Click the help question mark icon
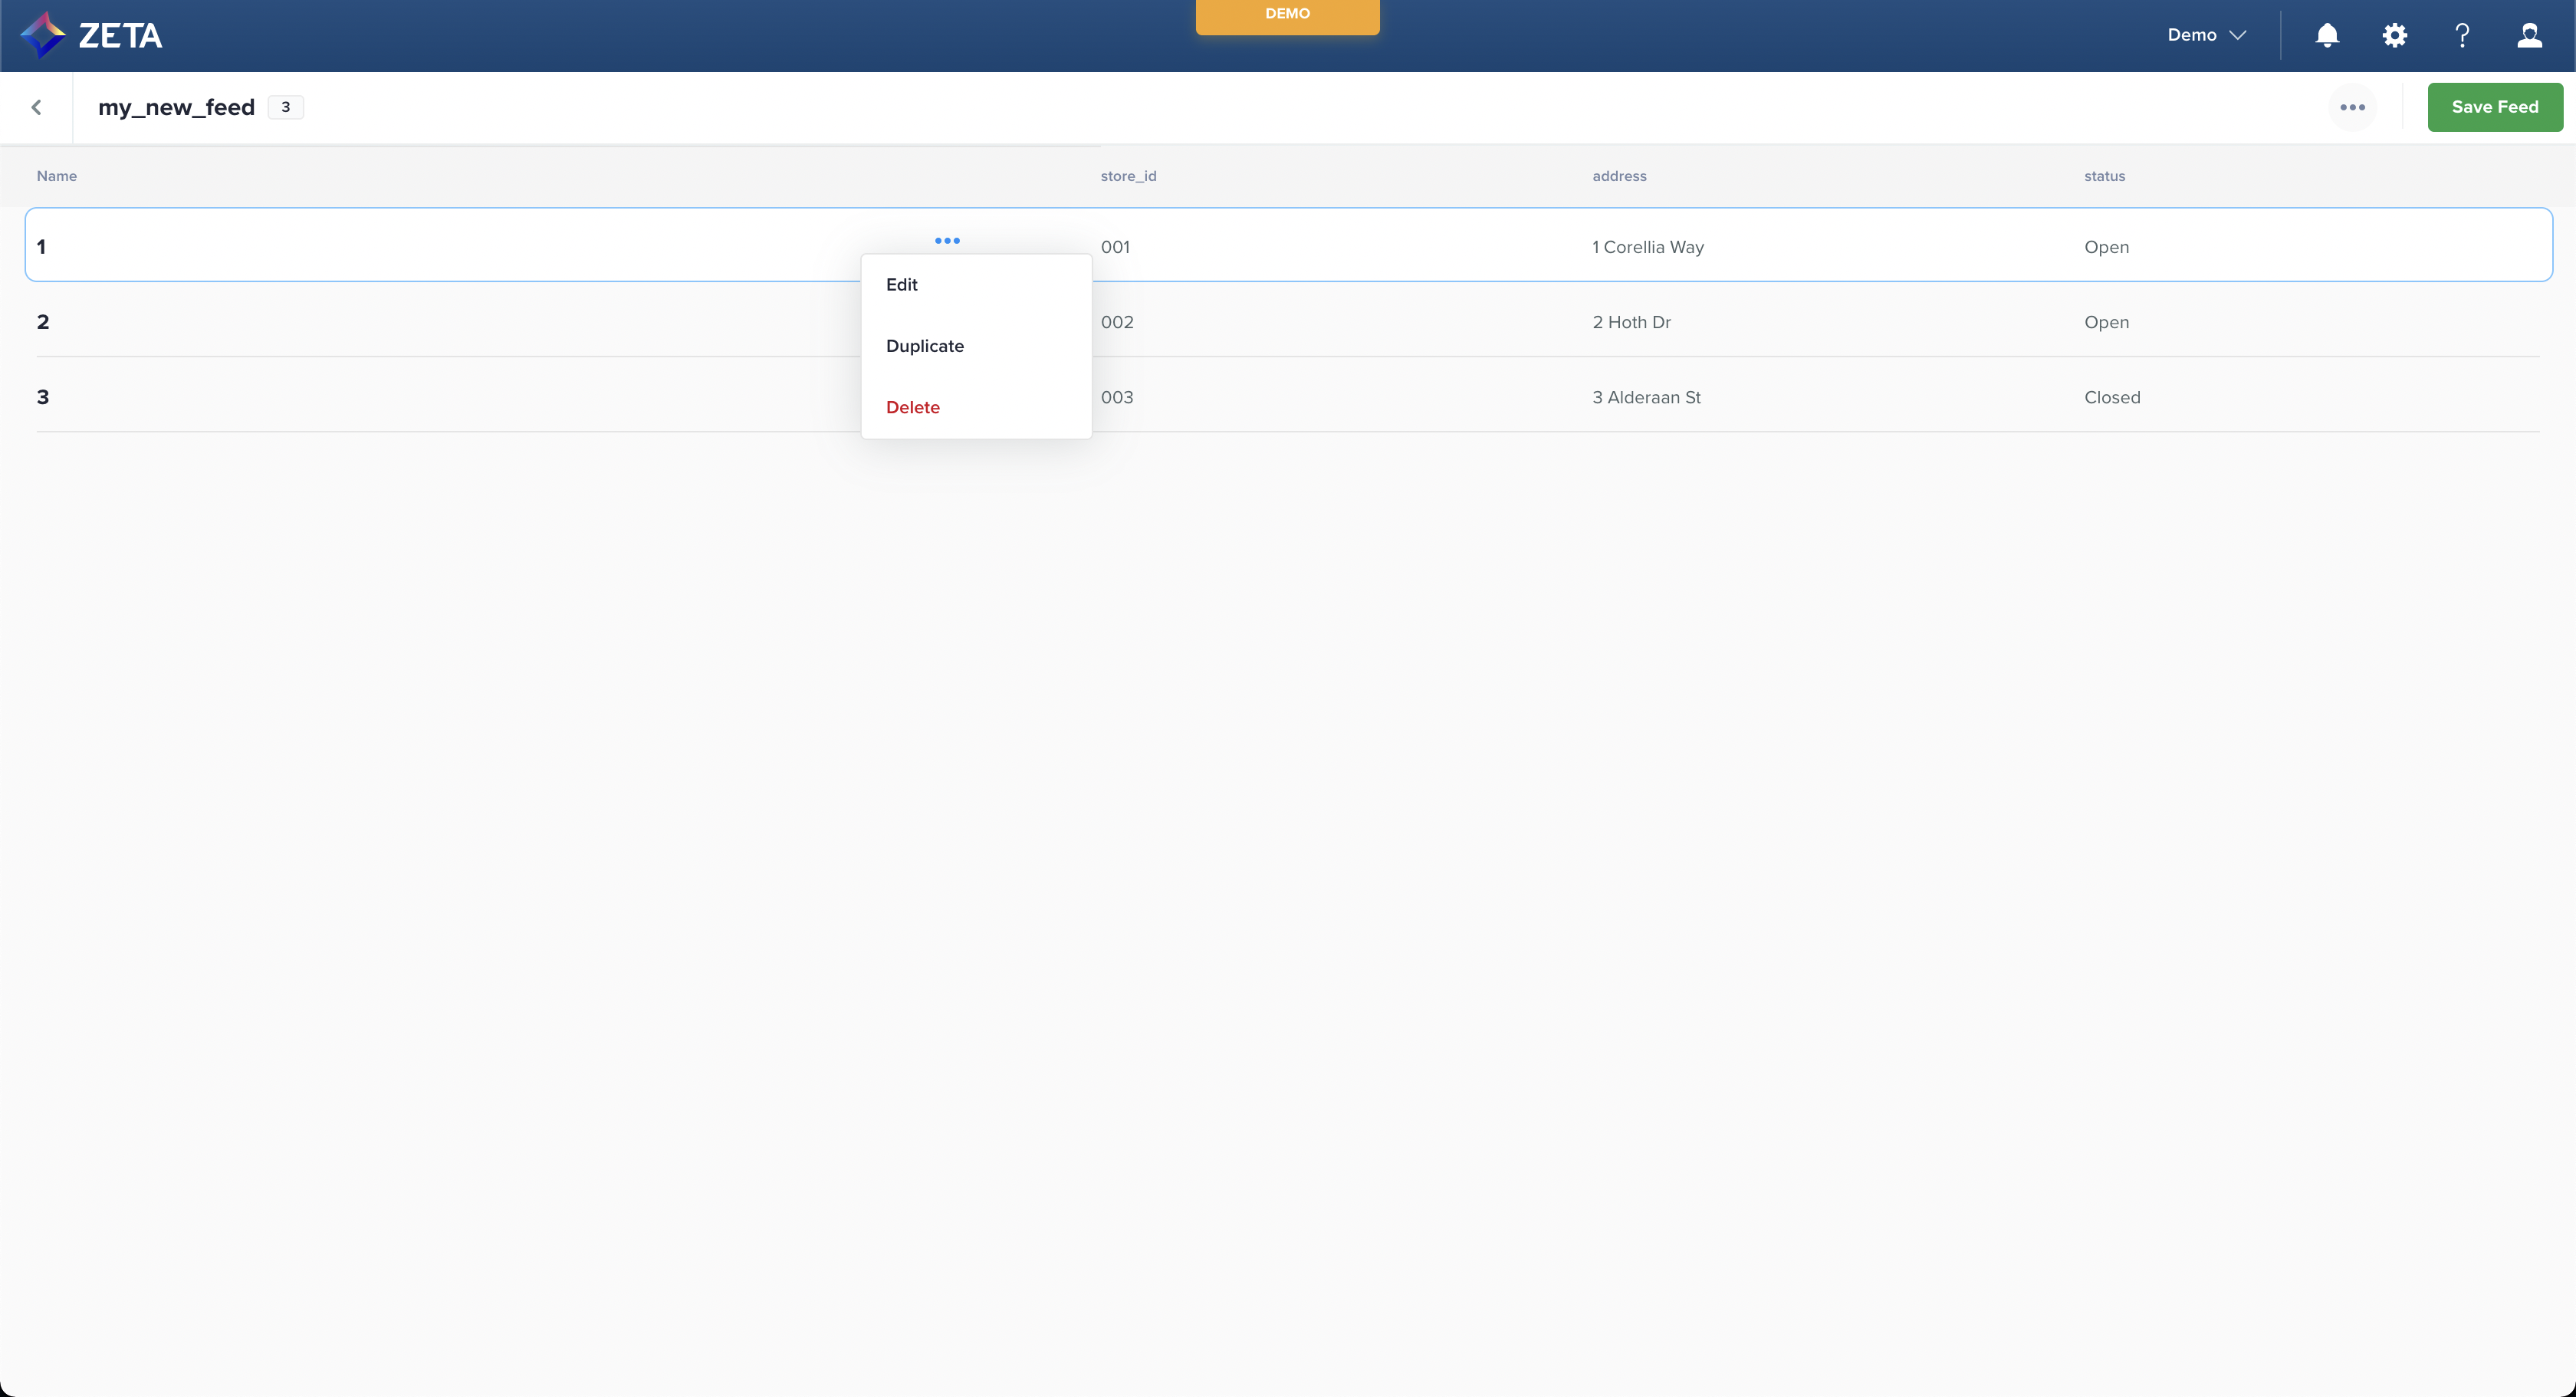 [x=2462, y=35]
